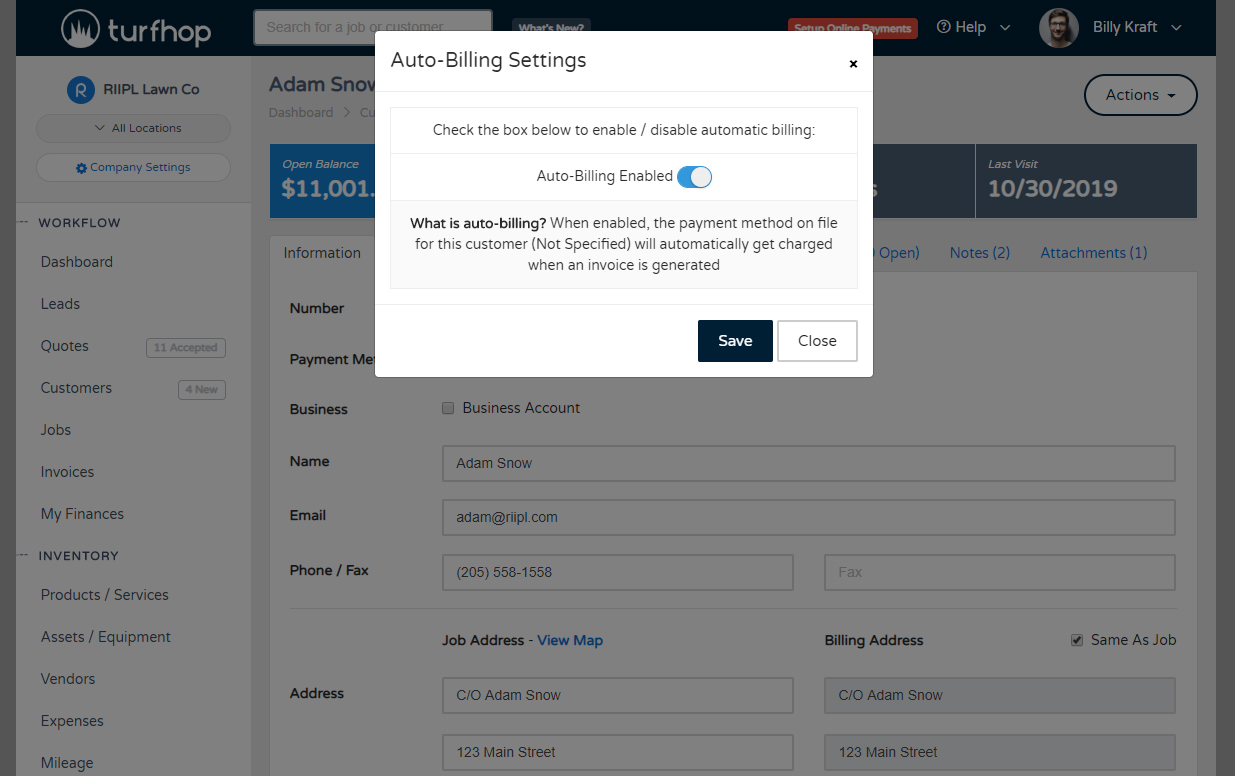Click the View Map link
The height and width of the screenshot is (776, 1235).
pyautogui.click(x=570, y=640)
